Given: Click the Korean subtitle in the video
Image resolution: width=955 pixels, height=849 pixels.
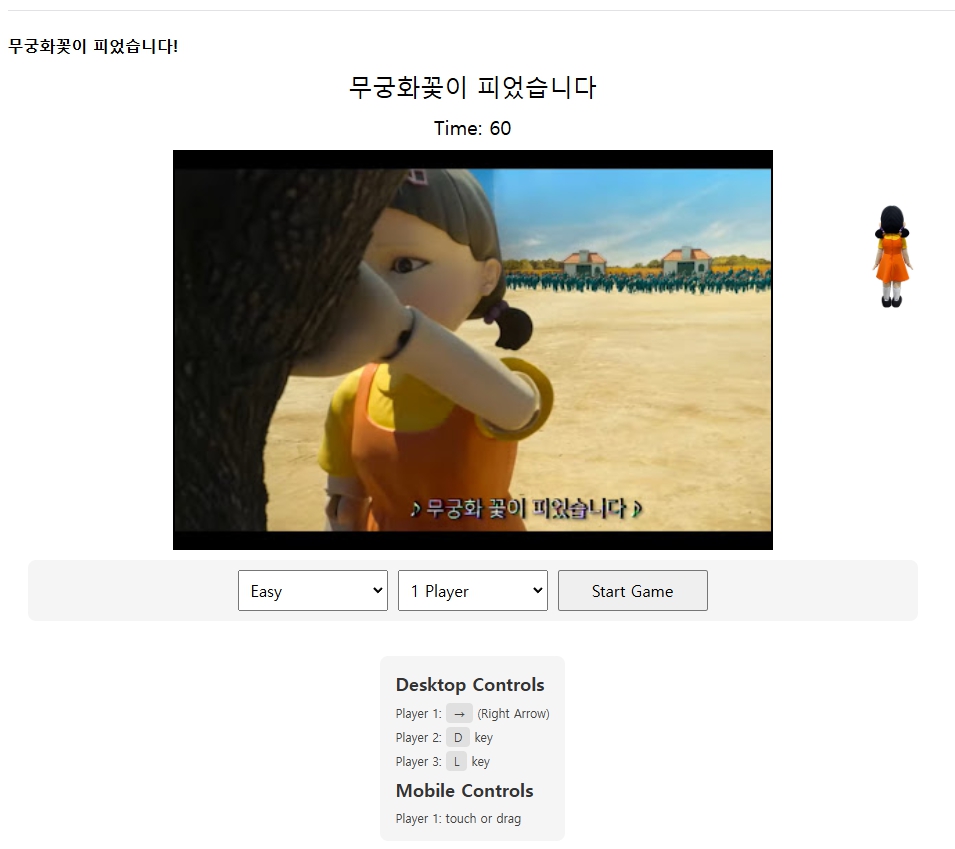Looking at the screenshot, I should [526, 508].
